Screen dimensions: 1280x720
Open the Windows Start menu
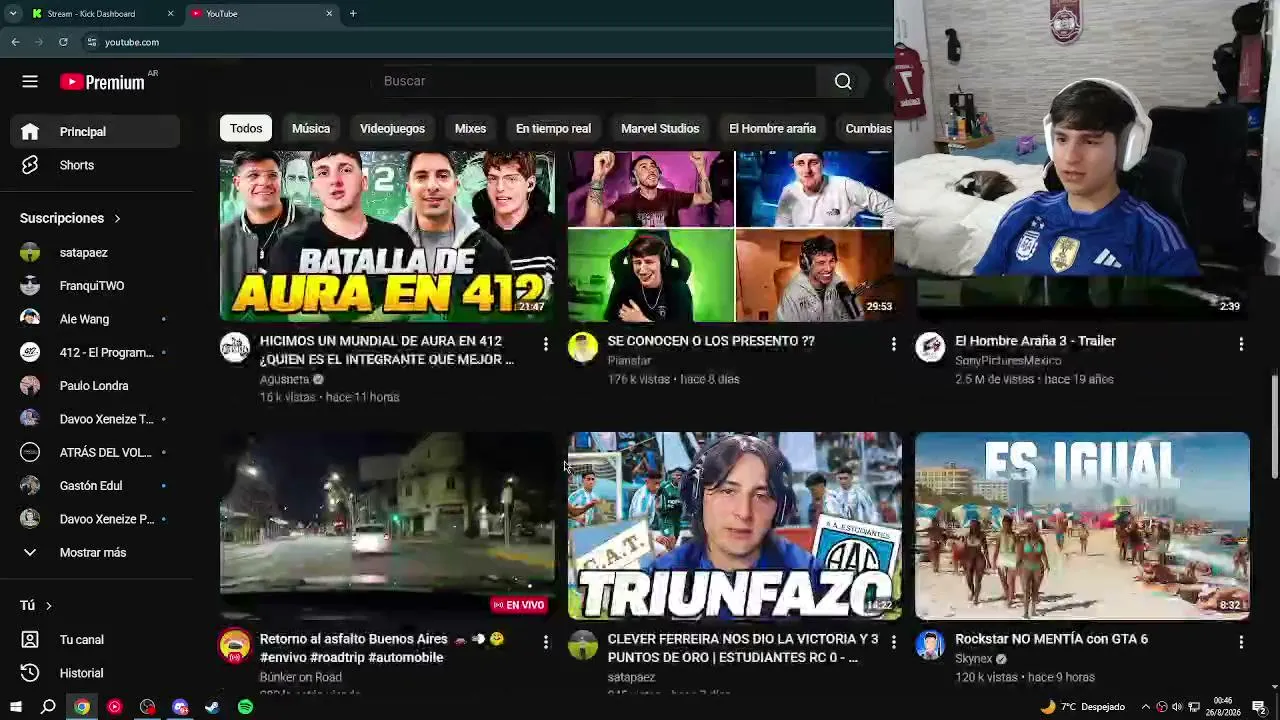point(15,707)
